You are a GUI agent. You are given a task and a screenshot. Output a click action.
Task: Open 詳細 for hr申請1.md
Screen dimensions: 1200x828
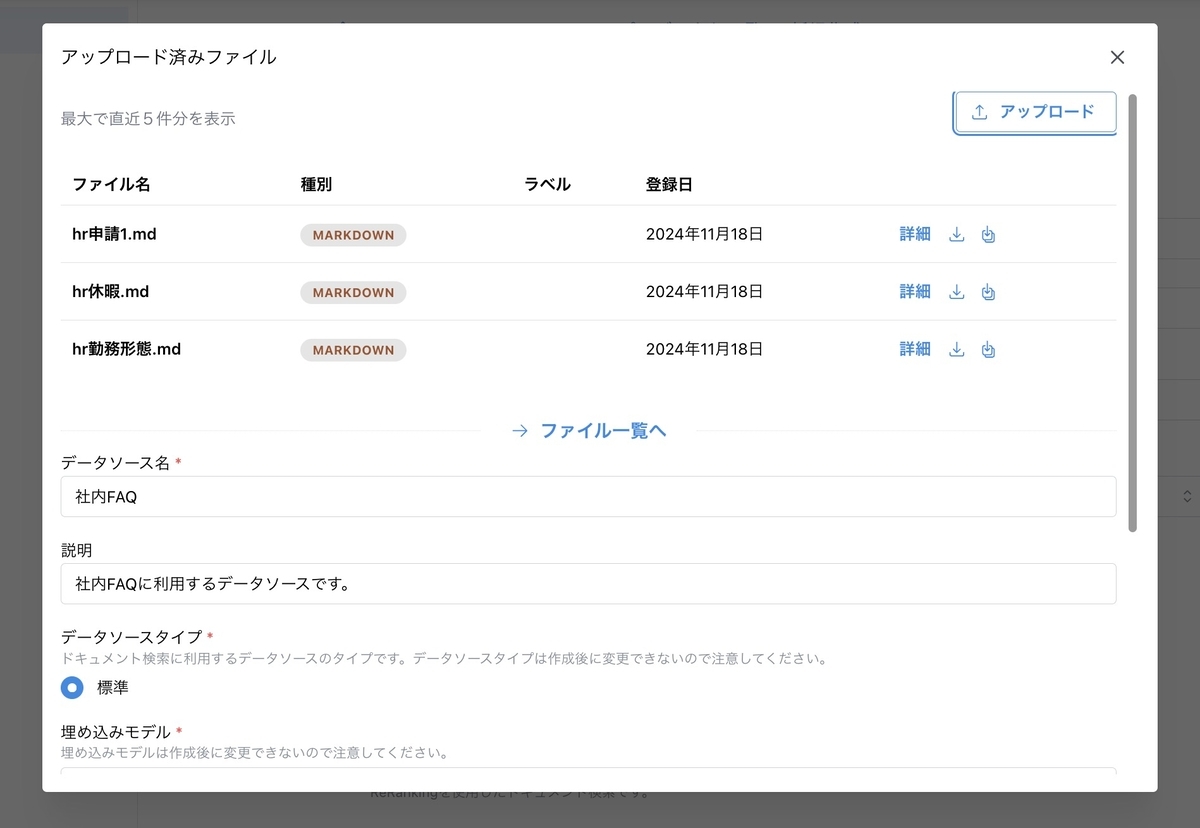[915, 234]
